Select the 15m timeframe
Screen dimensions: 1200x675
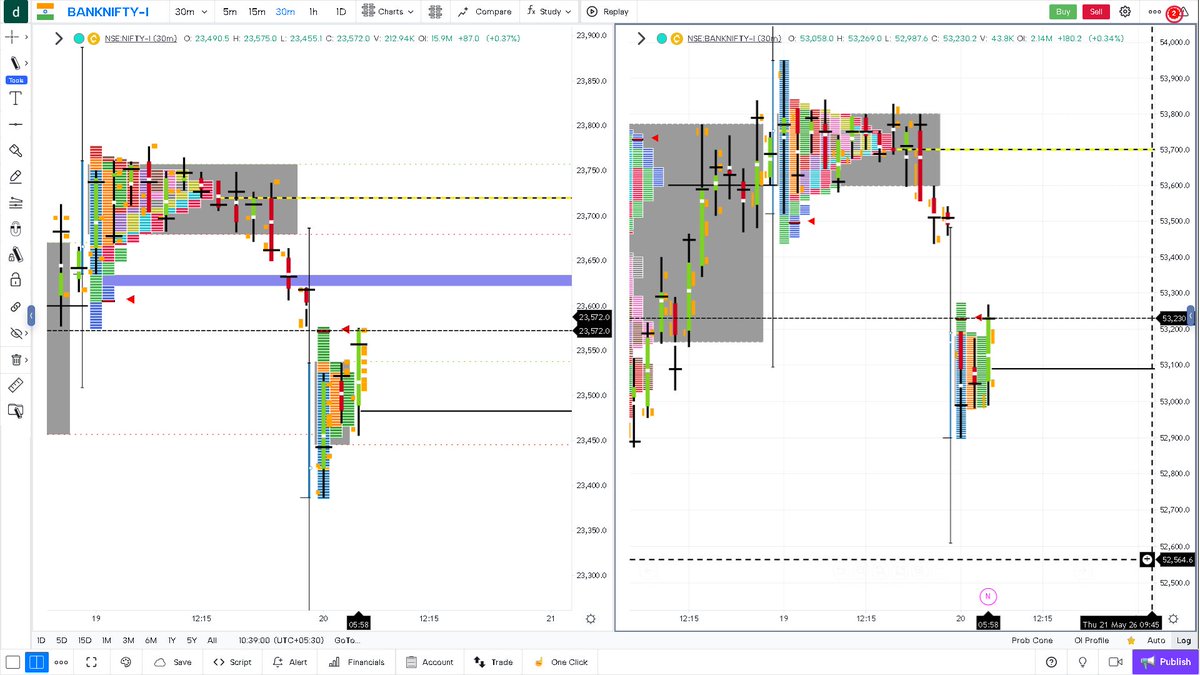(257, 12)
